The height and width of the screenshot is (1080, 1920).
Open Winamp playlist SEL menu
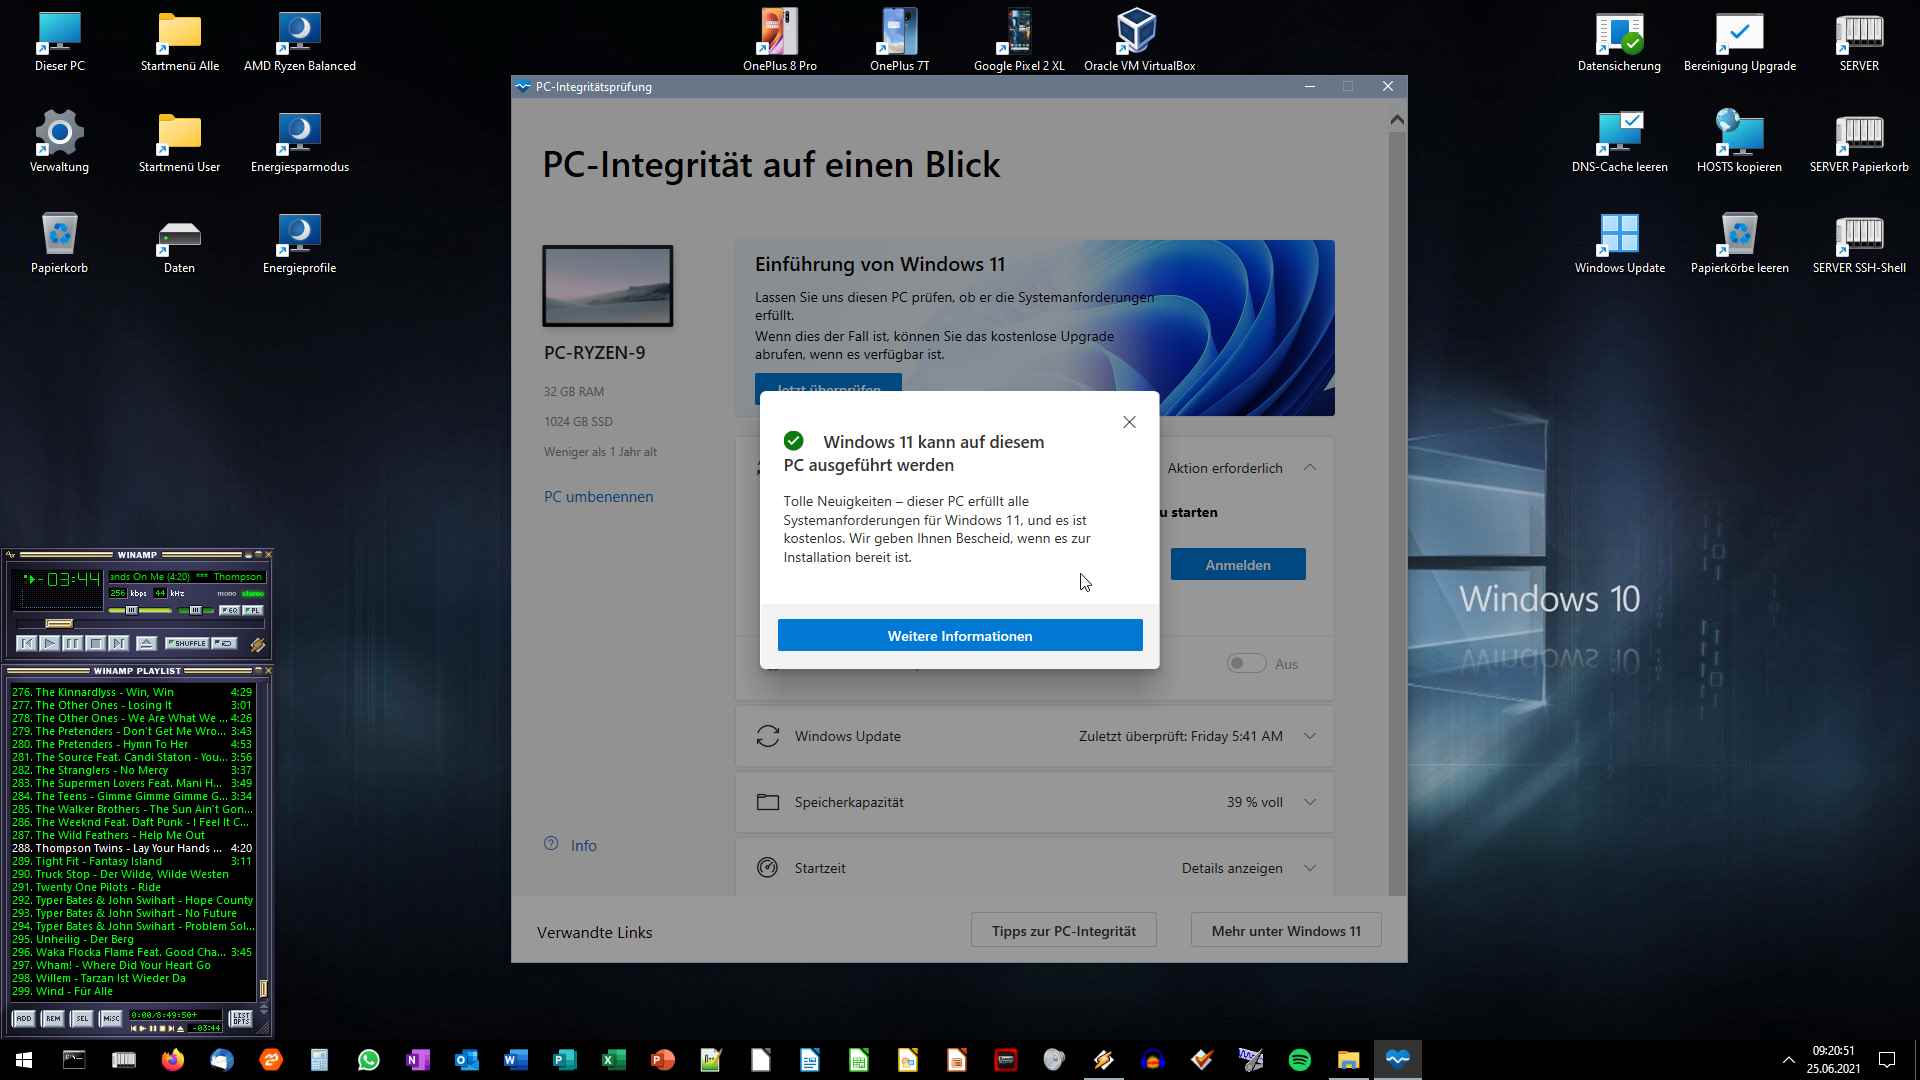tap(82, 1018)
